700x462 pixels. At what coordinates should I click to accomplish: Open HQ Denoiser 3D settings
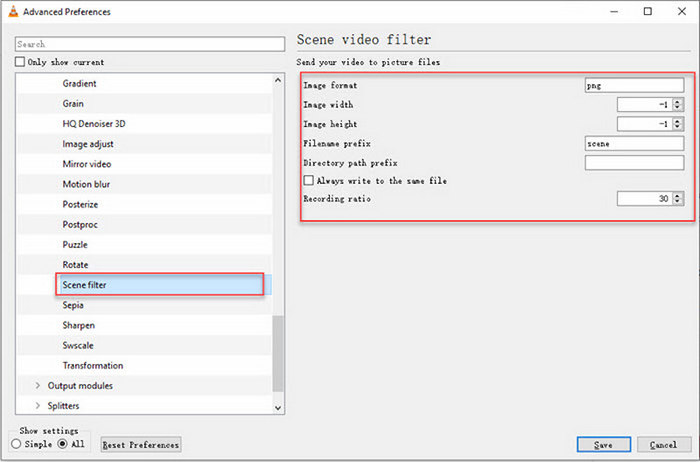(93, 124)
